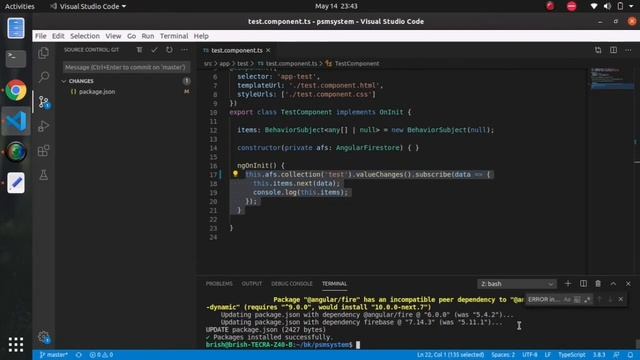Click the lightbulb quick fix icon
The width and height of the screenshot is (640, 360).
point(235,174)
